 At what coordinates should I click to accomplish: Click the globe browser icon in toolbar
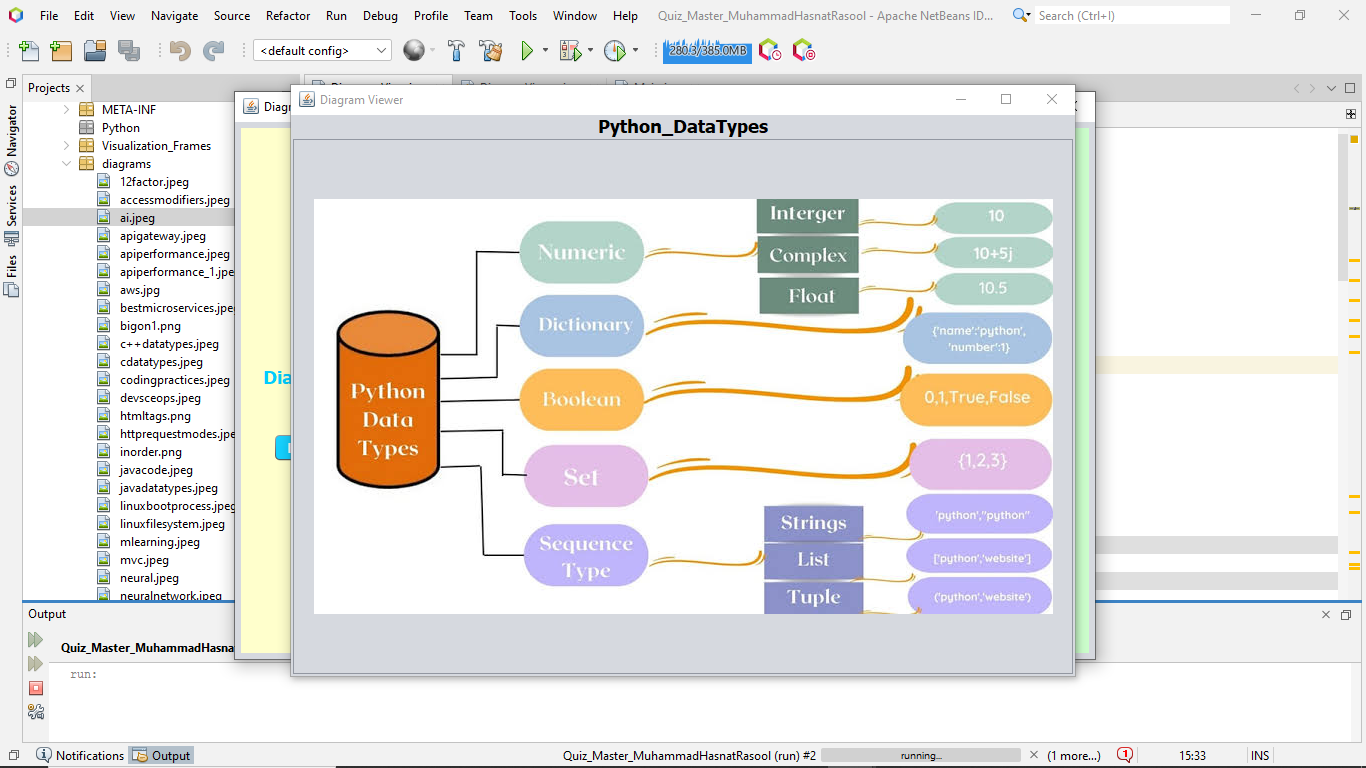(x=414, y=50)
